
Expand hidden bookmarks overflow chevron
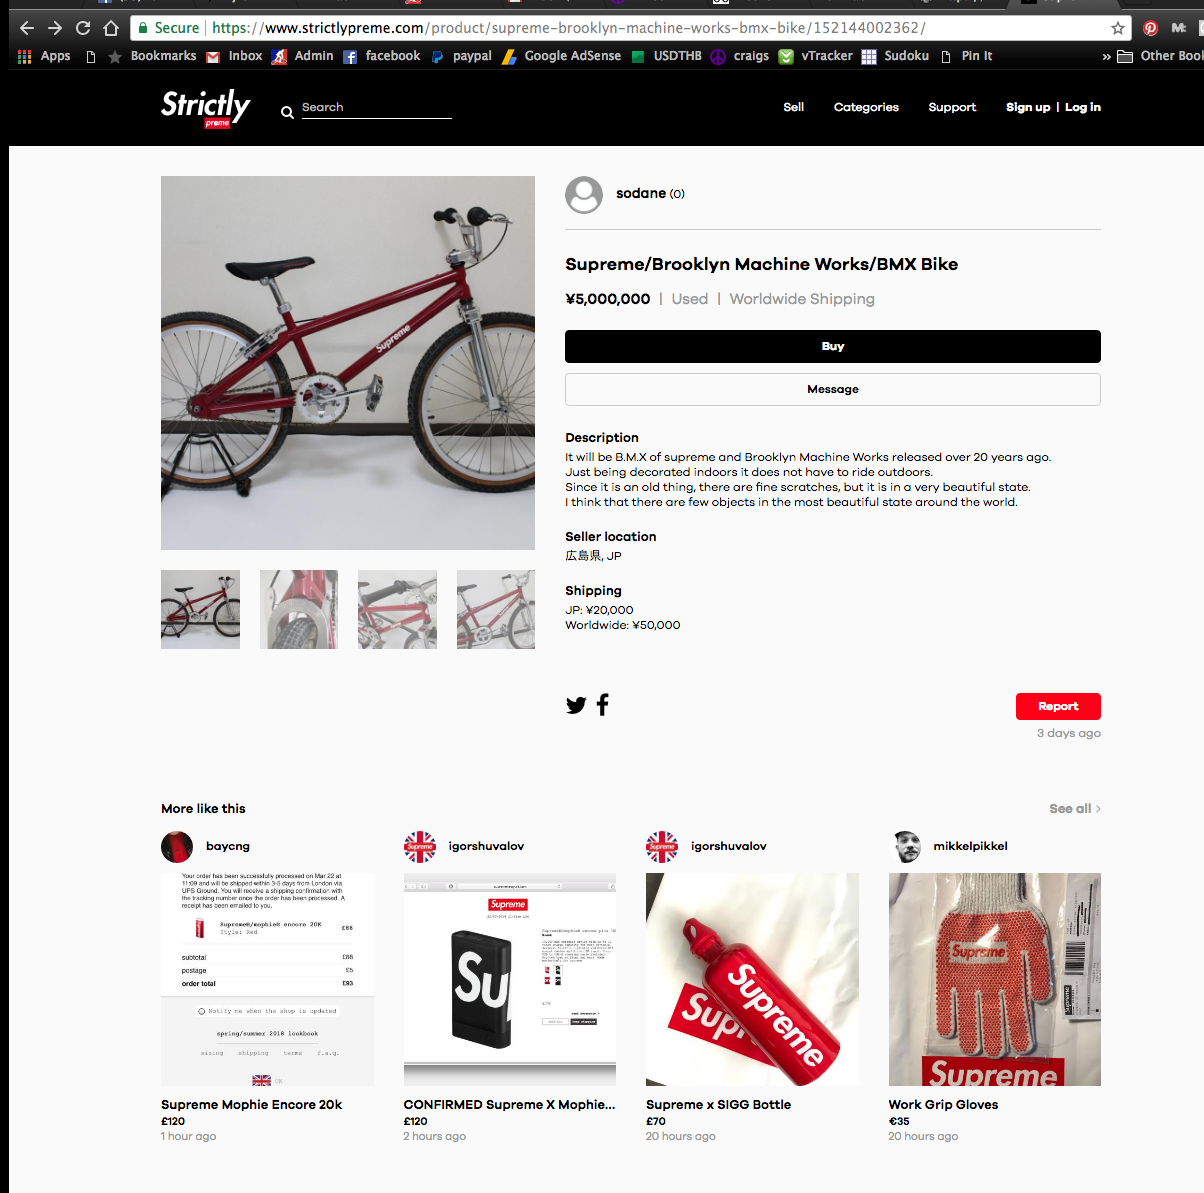pyautogui.click(x=1106, y=57)
